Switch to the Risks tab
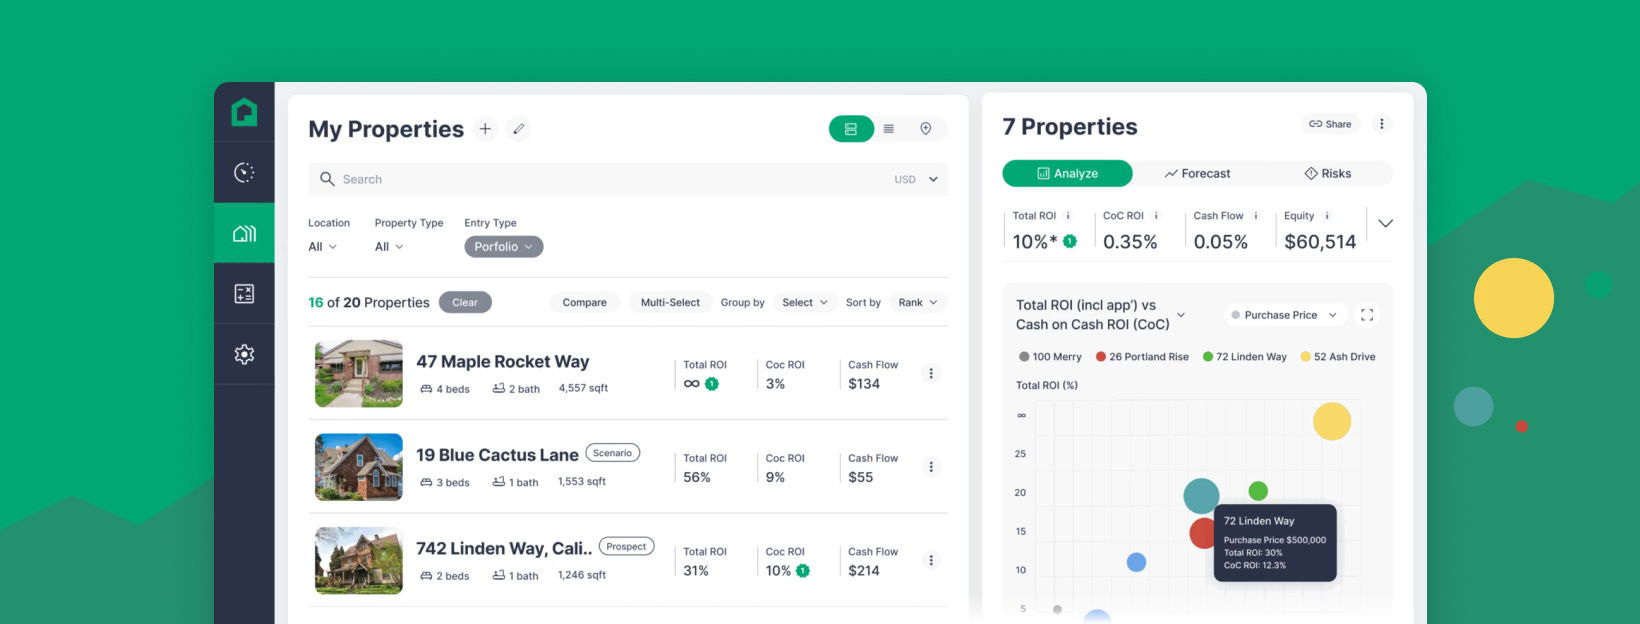The height and width of the screenshot is (624, 1640). point(1327,174)
